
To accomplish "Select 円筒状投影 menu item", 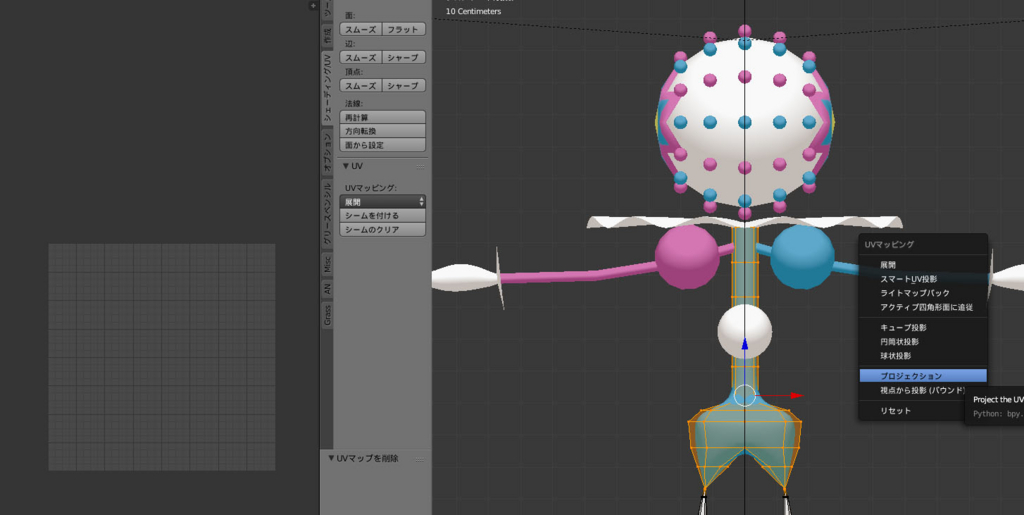I will [x=923, y=341].
